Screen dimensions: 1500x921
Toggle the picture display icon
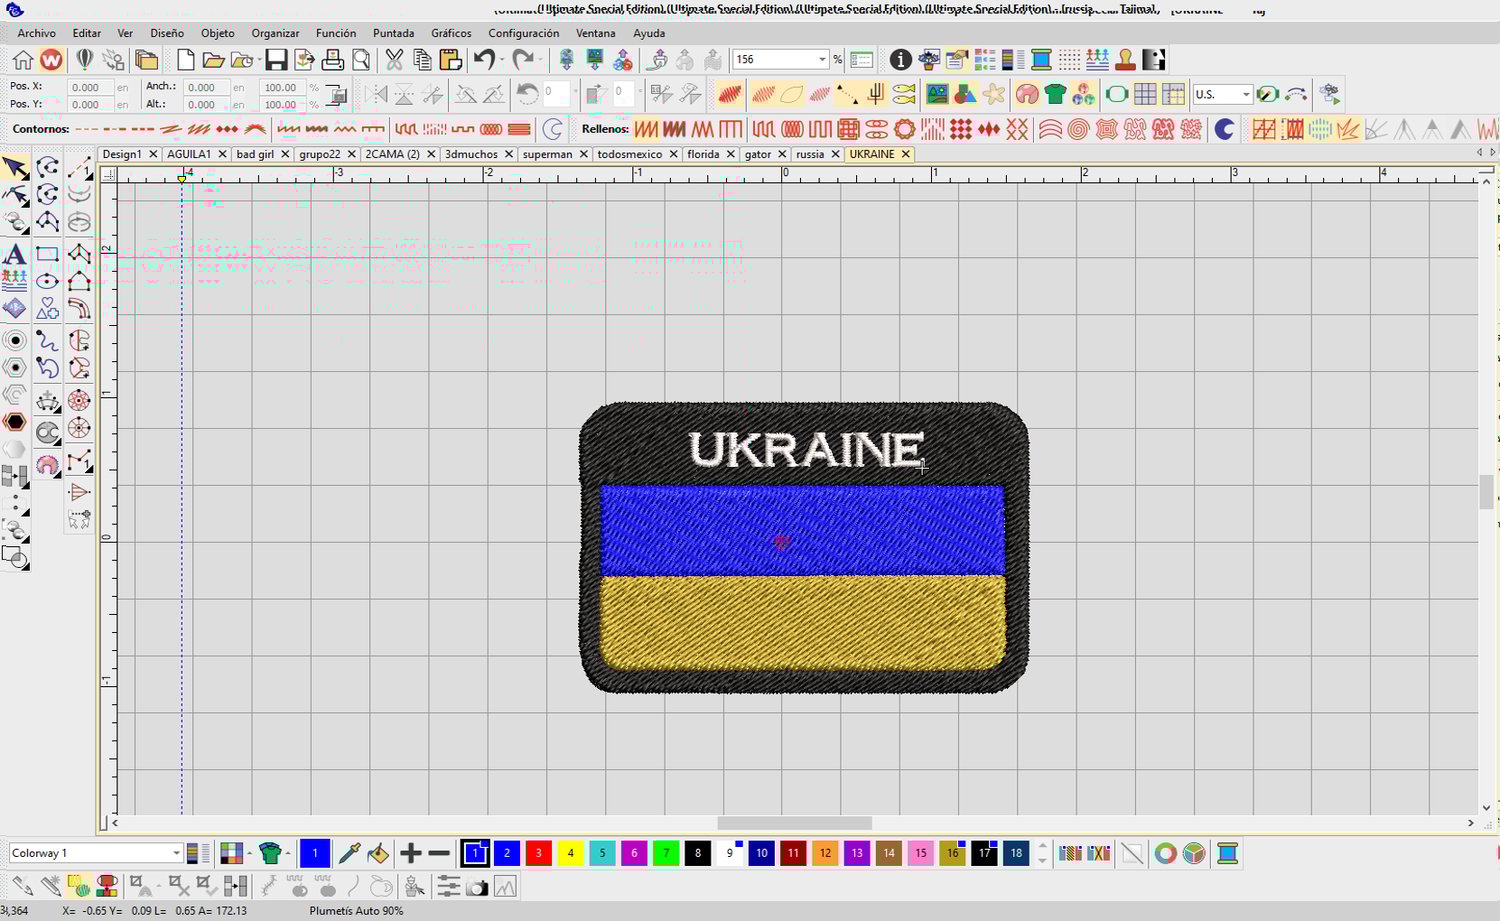coord(937,95)
